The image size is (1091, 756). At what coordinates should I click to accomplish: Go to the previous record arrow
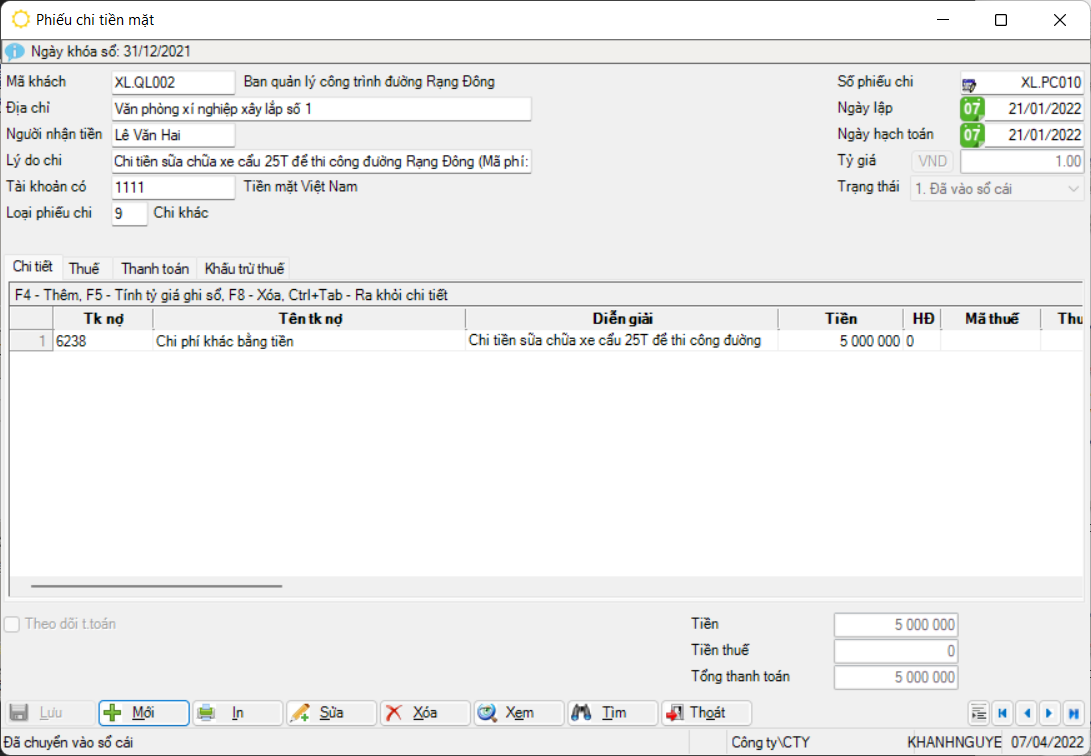click(1026, 713)
